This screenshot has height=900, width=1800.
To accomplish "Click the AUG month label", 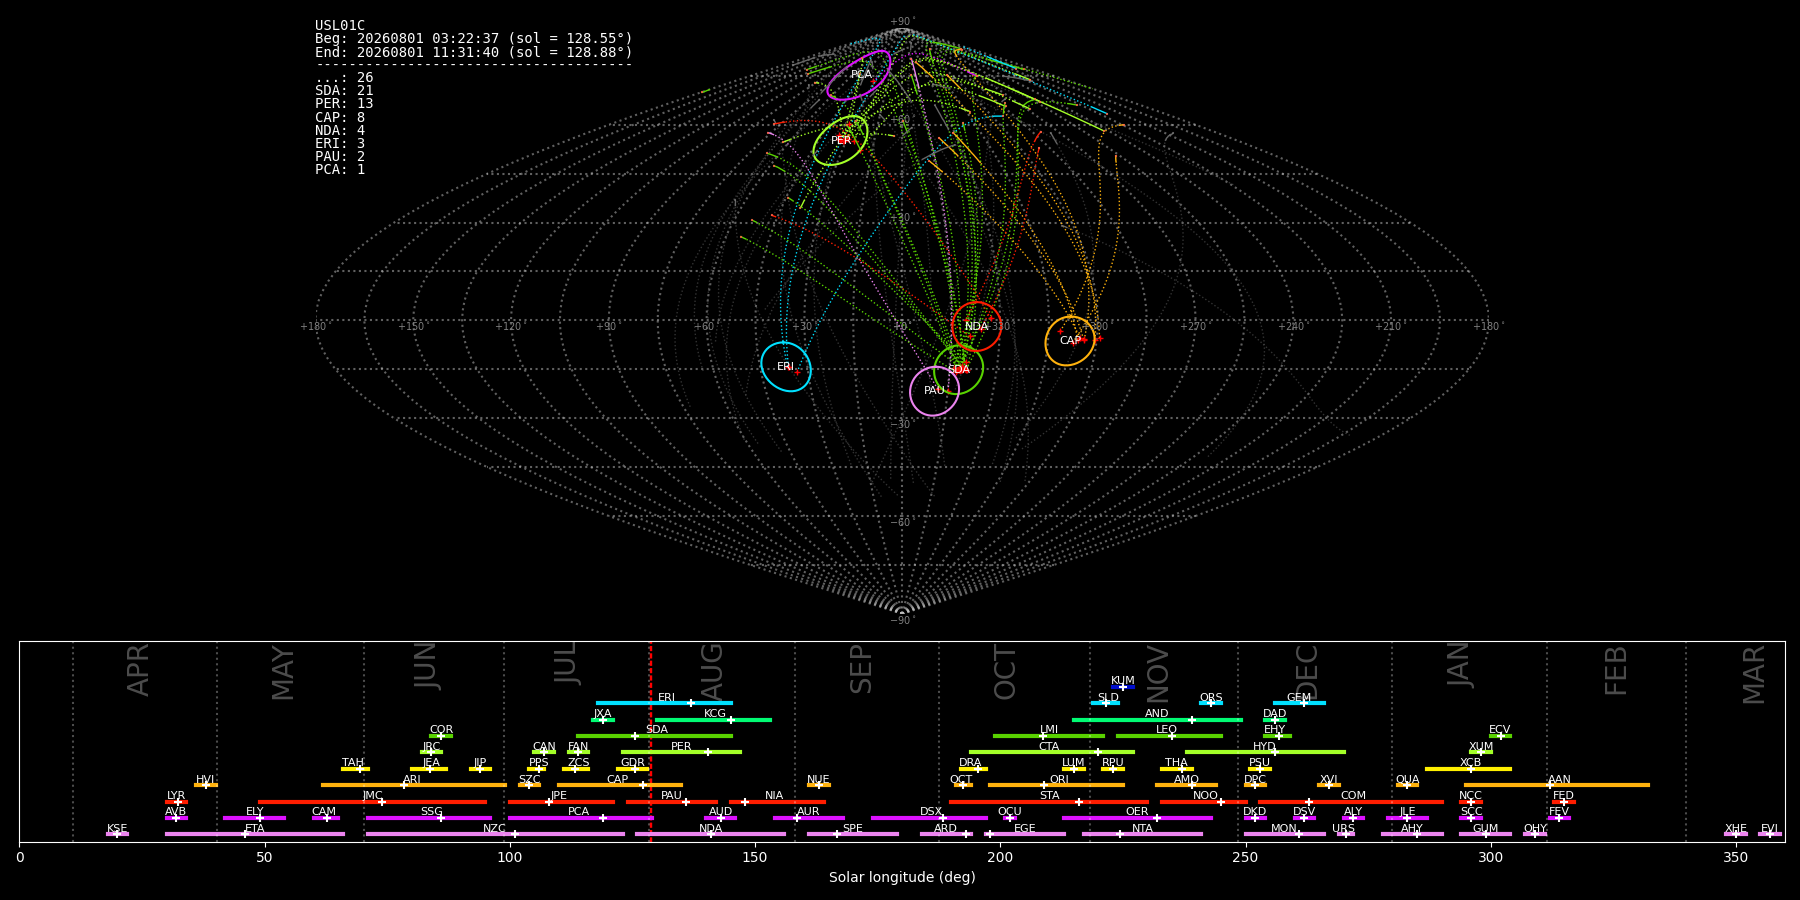I will tap(712, 670).
